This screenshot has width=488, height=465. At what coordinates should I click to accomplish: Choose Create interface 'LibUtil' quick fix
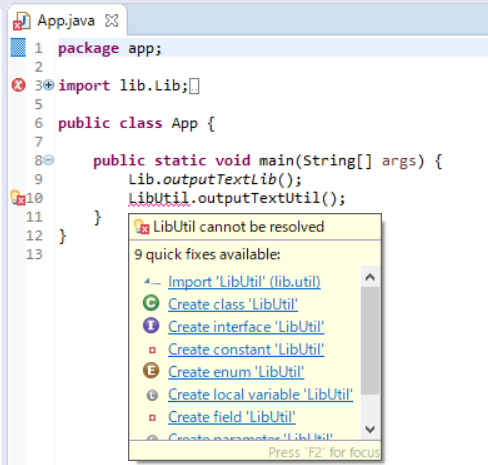246,327
